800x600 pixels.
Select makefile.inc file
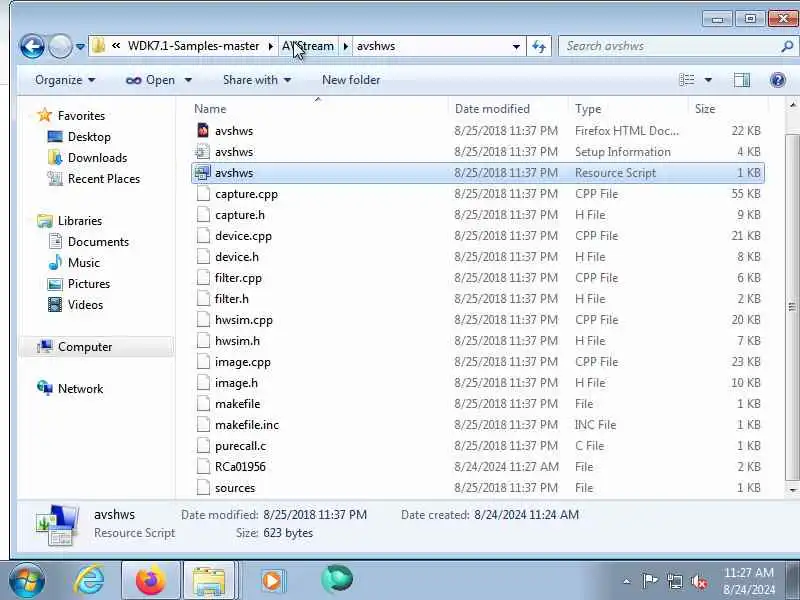tap(478, 425)
